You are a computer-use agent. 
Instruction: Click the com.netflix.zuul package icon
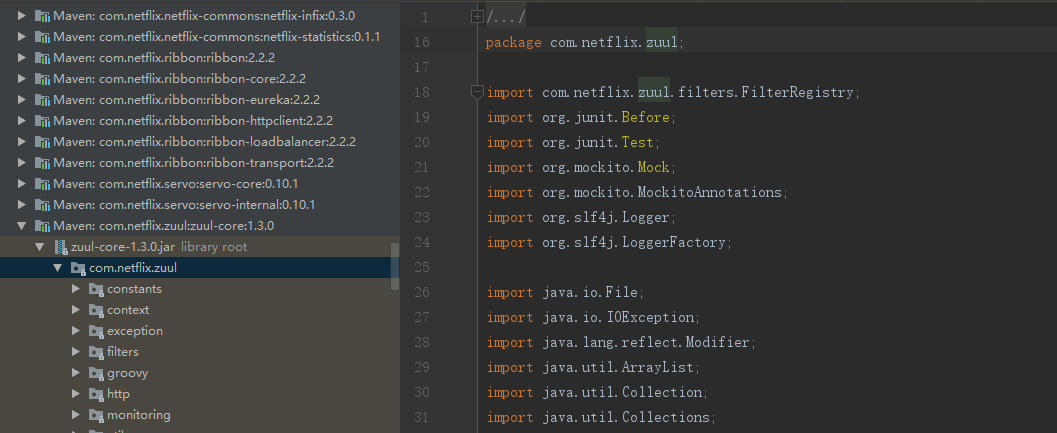pyautogui.click(x=78, y=268)
